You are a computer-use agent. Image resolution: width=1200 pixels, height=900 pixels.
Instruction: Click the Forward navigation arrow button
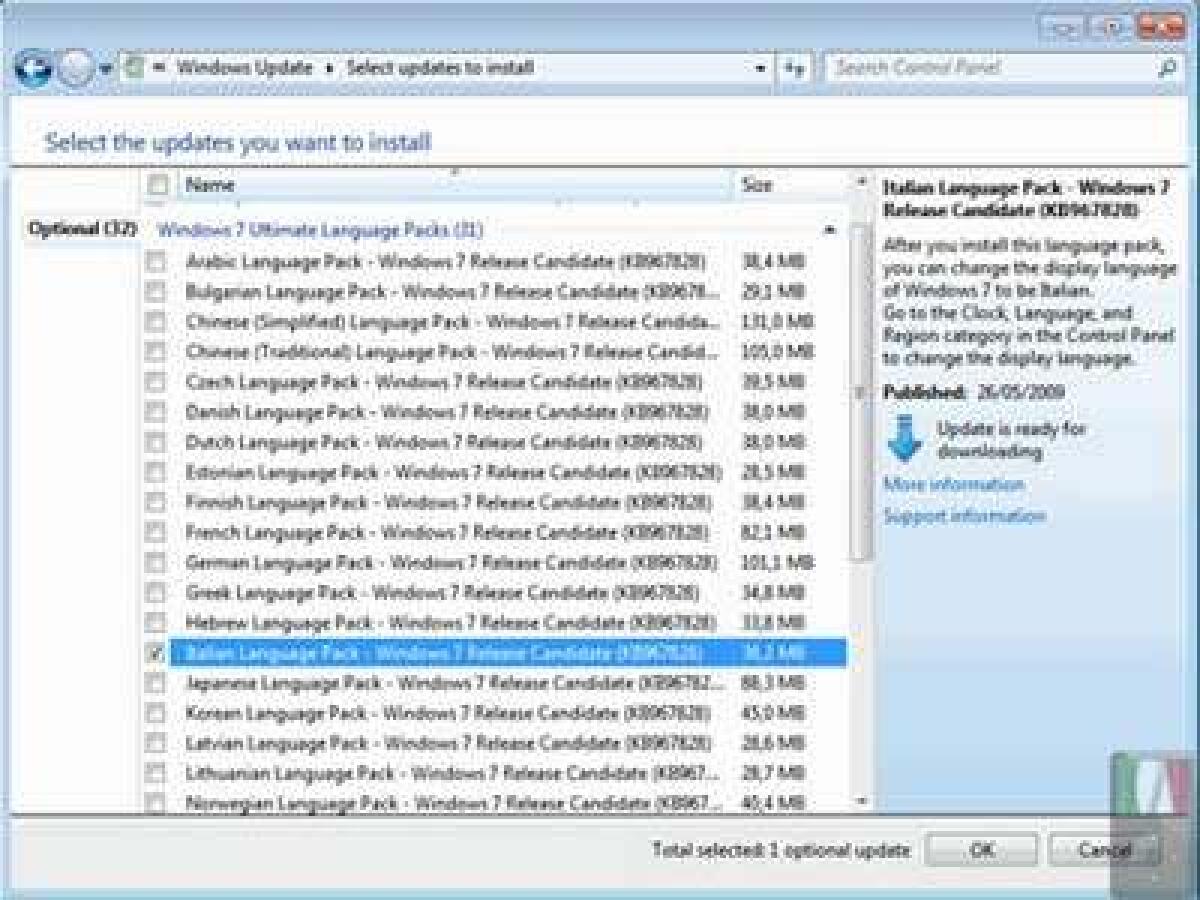click(75, 69)
